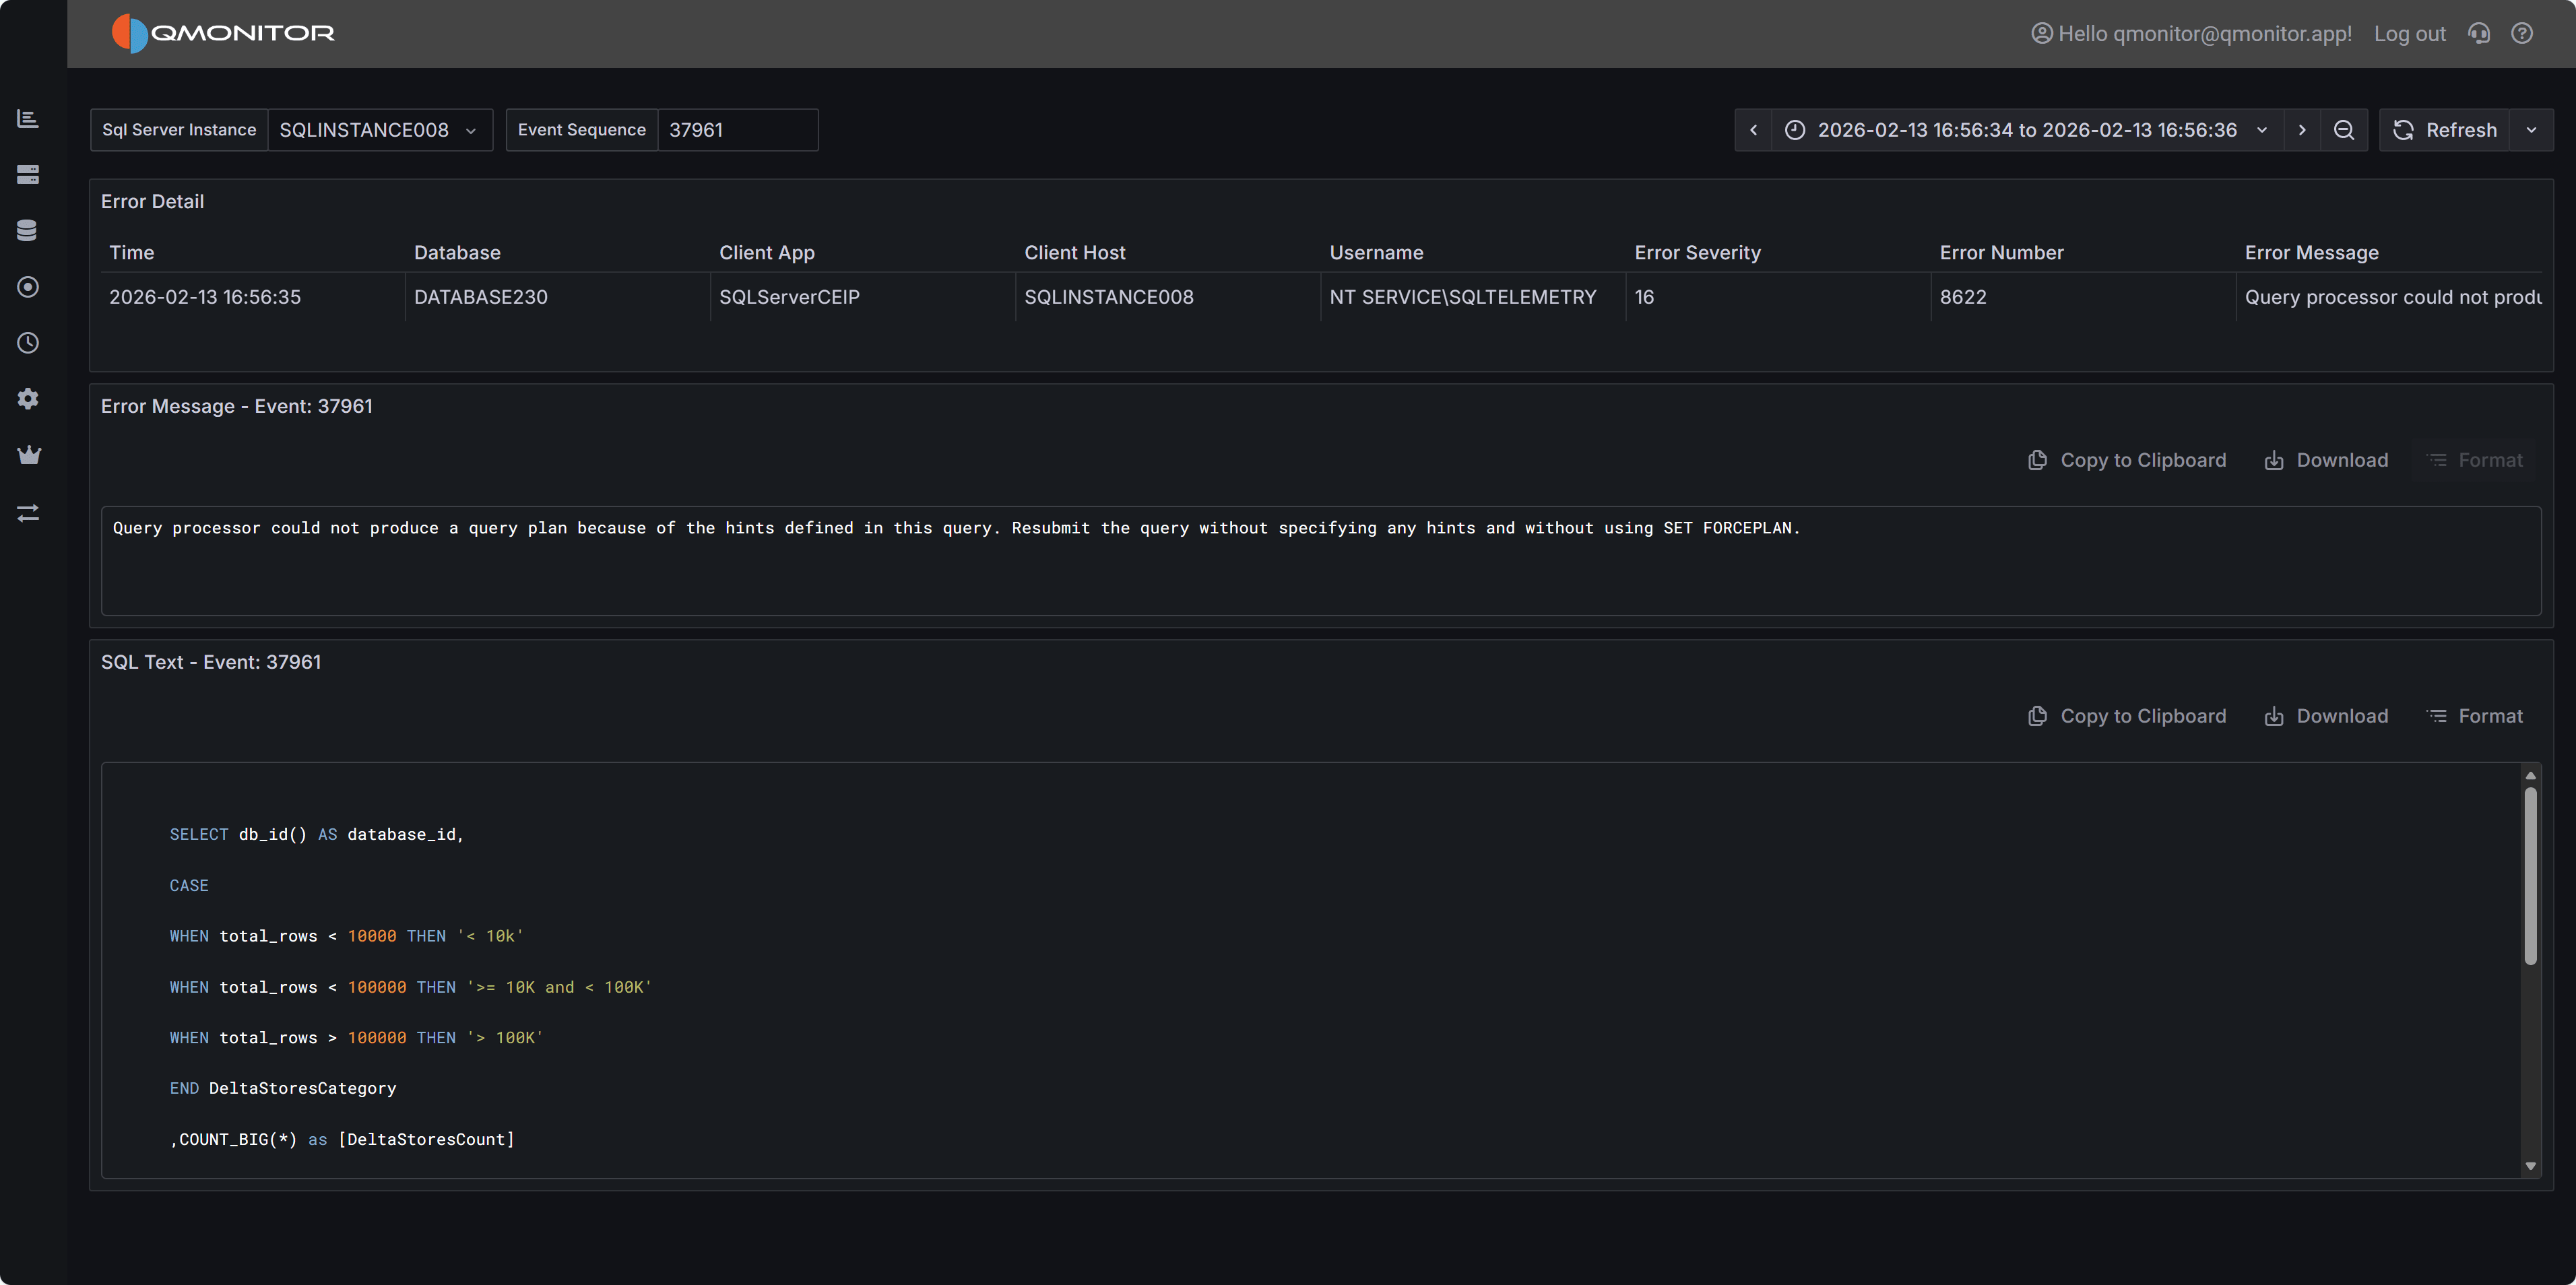The height and width of the screenshot is (1285, 2576).
Task: Open the chevron next to the Refresh button
Action: [x=2532, y=130]
